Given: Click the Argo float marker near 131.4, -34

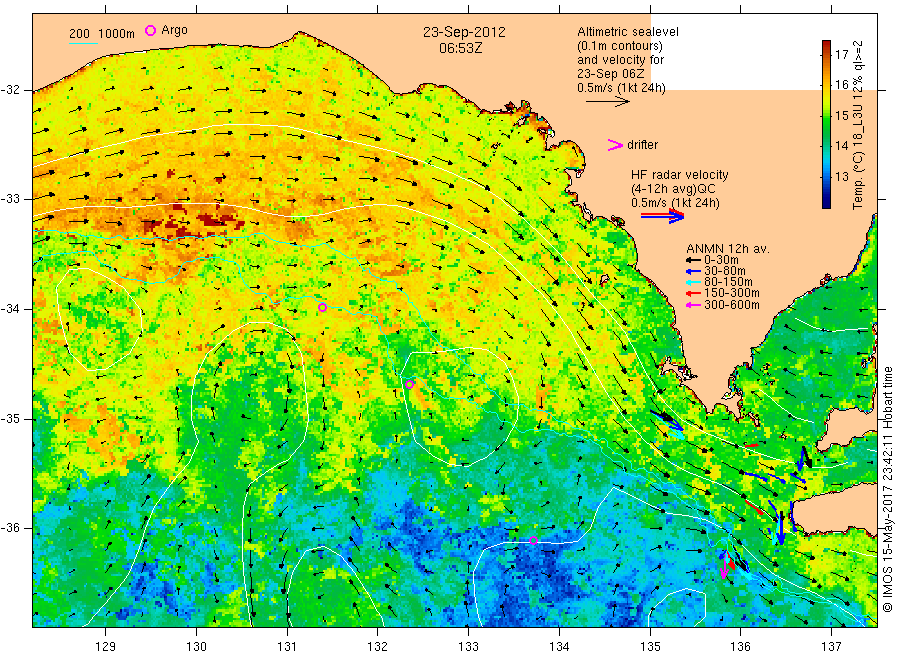Looking at the screenshot, I should [x=323, y=308].
